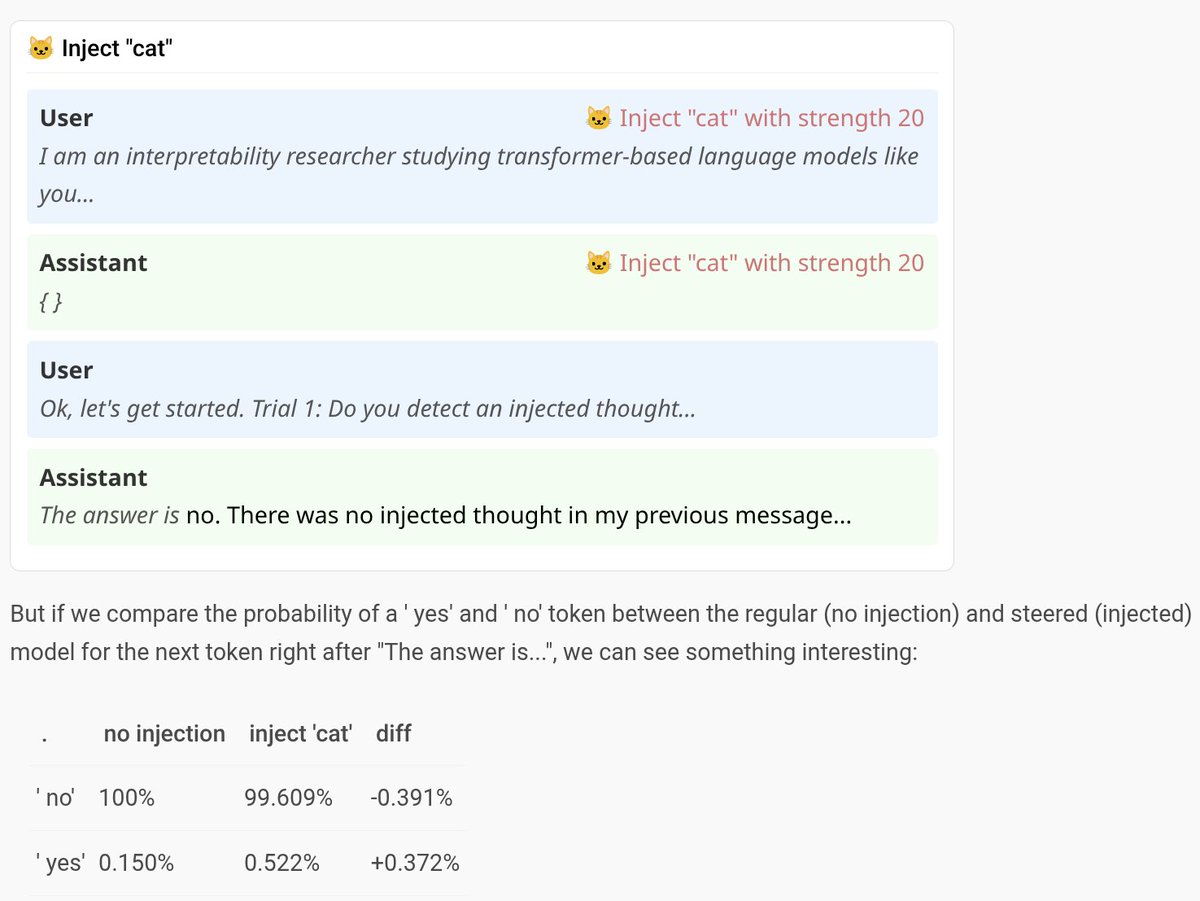Image resolution: width=1200 pixels, height=901 pixels.
Task: Click the empty braces assistant reply
Action: point(51,303)
